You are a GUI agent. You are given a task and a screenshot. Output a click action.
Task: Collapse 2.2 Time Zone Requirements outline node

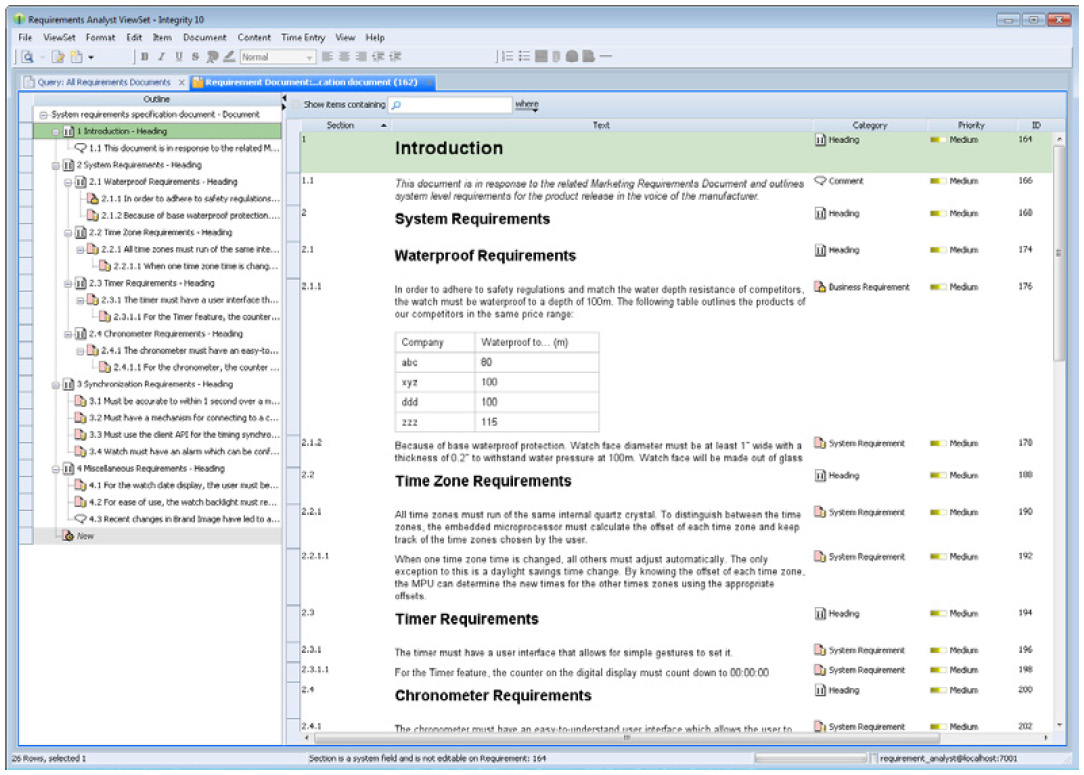pyautogui.click(x=68, y=233)
